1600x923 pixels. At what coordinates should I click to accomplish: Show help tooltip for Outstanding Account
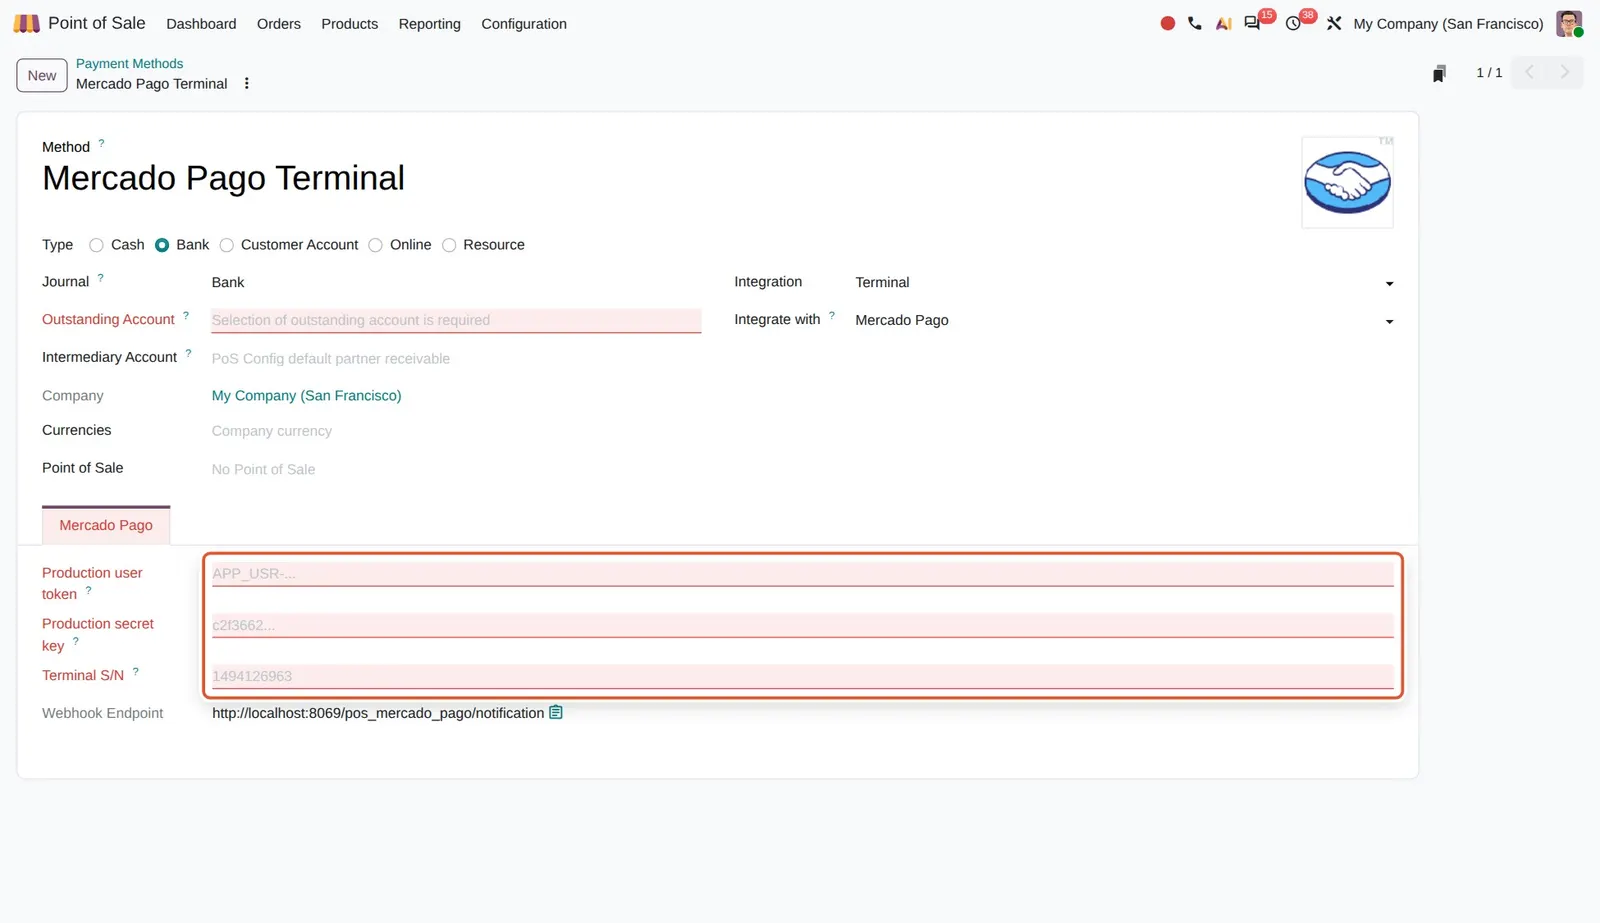pos(185,316)
